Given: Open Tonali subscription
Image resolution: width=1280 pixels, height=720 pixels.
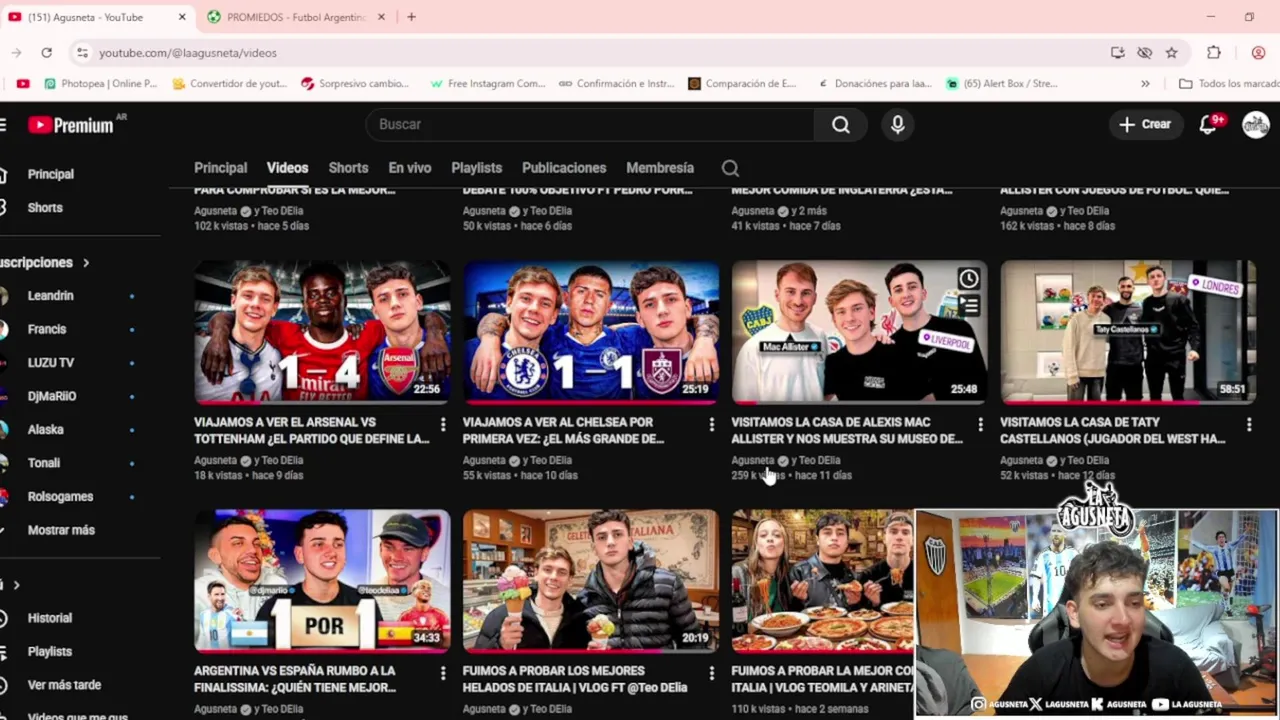Looking at the screenshot, I should pos(44,463).
